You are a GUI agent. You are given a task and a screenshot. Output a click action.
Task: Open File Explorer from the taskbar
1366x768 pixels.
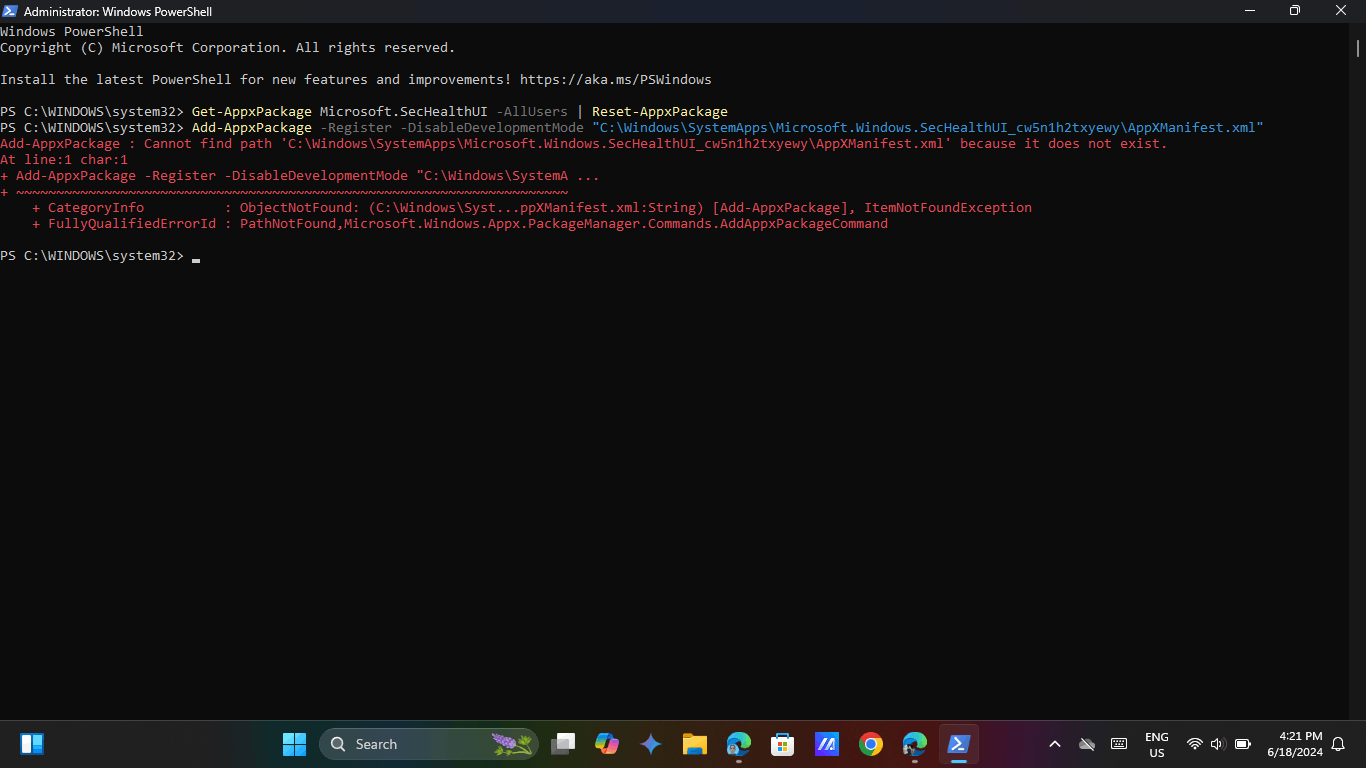tap(695, 744)
